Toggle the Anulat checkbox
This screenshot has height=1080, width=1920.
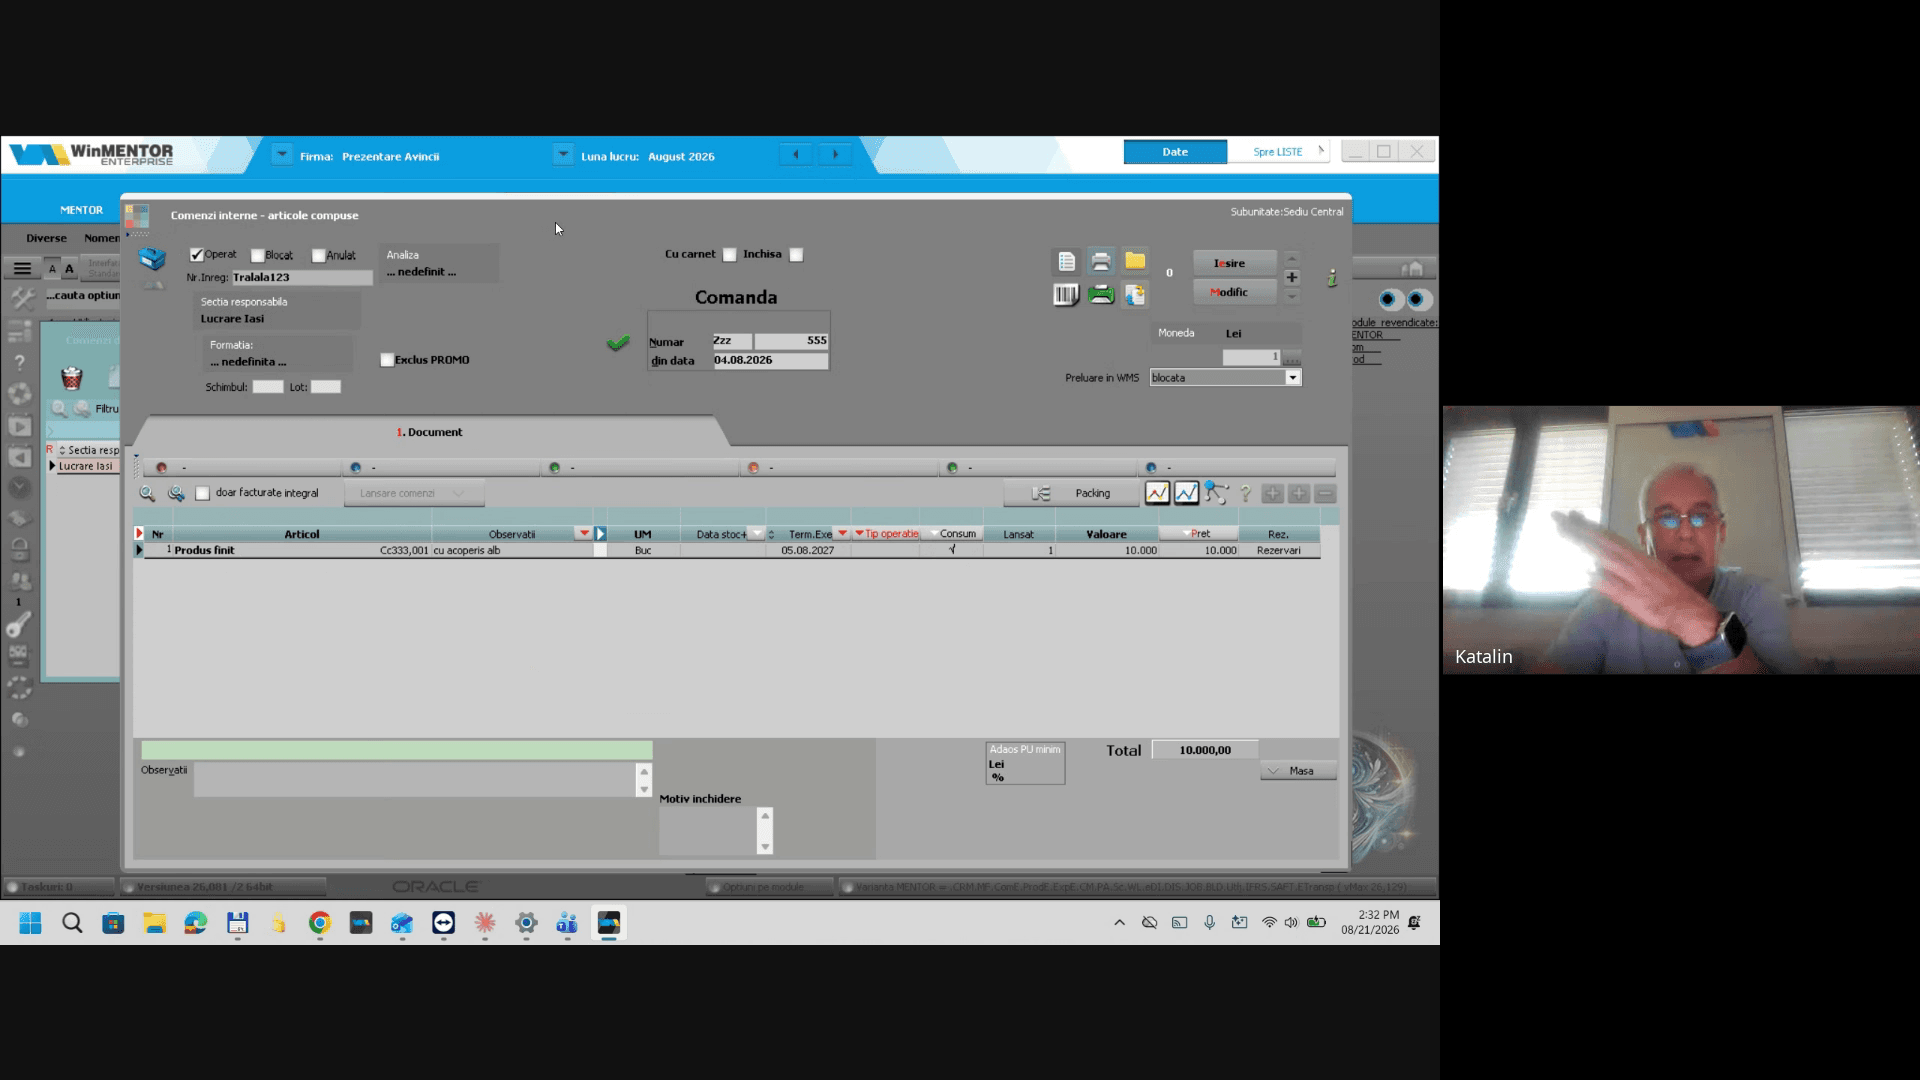coord(318,256)
